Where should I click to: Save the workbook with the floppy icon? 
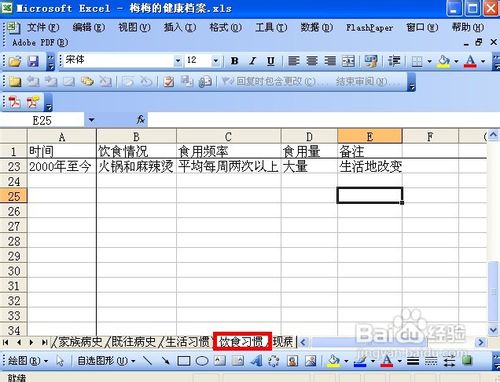(x=33, y=61)
